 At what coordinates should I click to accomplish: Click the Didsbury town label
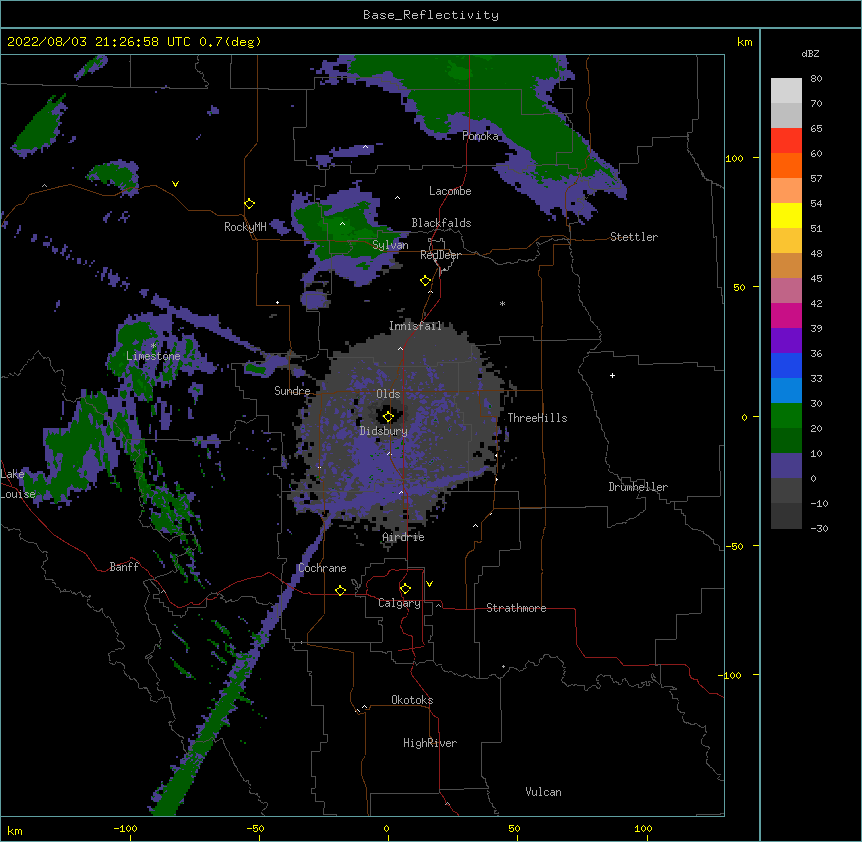pos(384,431)
